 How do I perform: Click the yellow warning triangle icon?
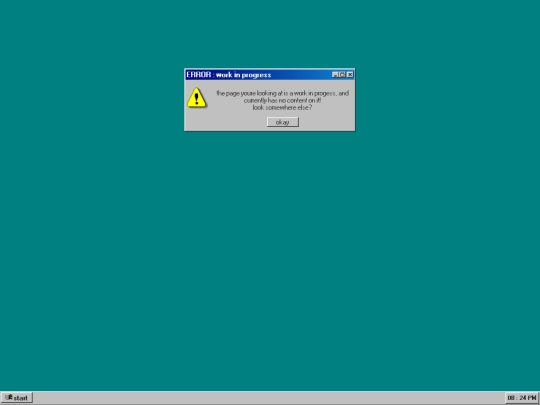coord(197,98)
